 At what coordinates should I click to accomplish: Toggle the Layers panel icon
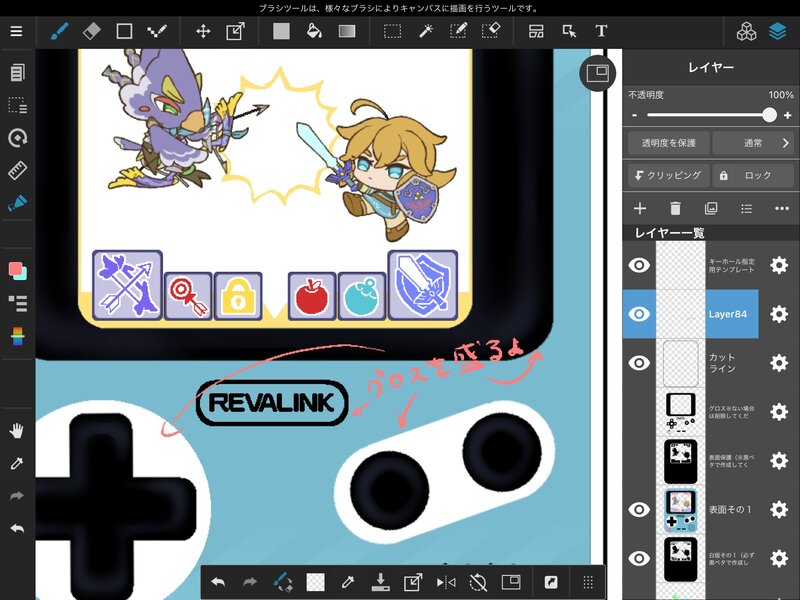click(x=778, y=31)
